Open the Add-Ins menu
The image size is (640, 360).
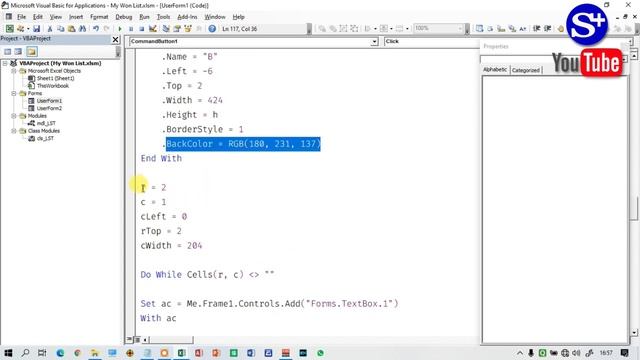point(187,17)
